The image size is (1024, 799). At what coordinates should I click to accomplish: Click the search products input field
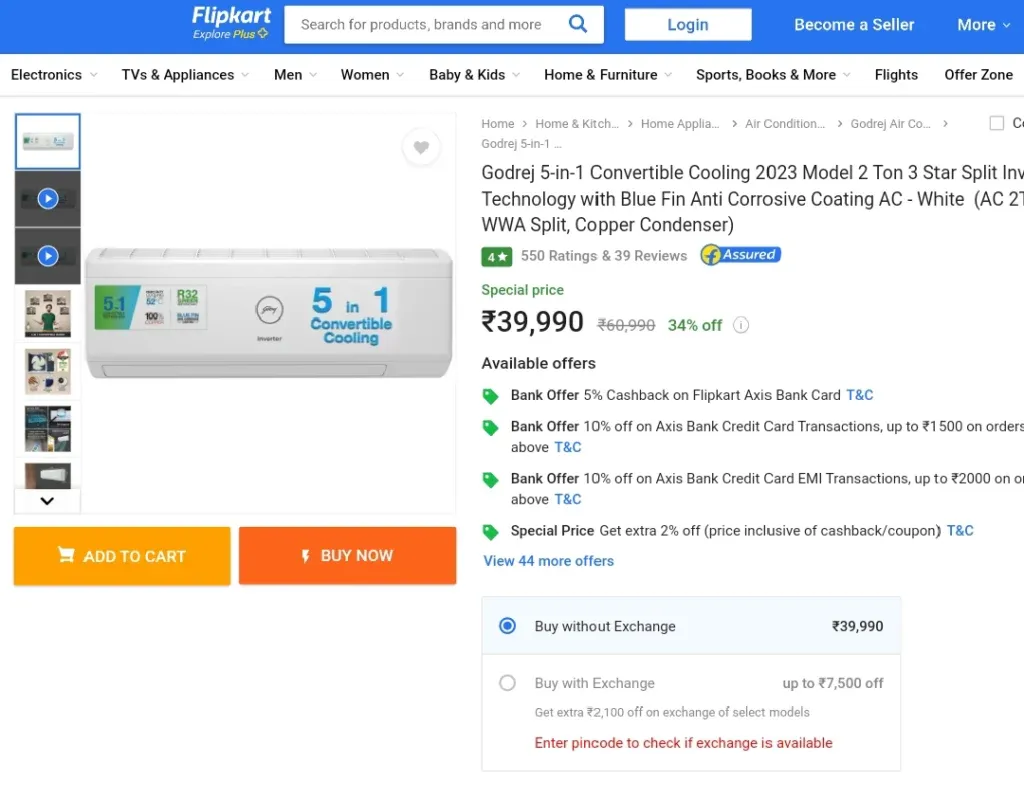pyautogui.click(x=424, y=25)
